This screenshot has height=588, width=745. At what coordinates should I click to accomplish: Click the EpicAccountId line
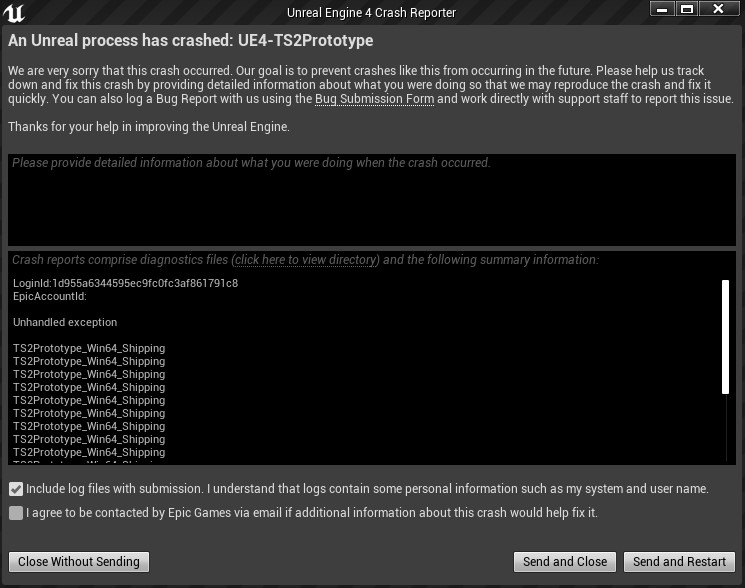tap(50, 296)
